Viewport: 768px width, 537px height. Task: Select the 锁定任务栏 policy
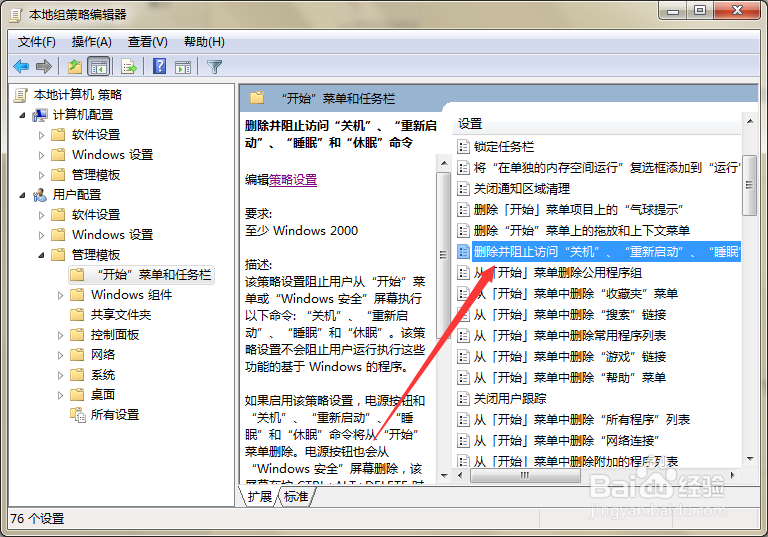(504, 147)
